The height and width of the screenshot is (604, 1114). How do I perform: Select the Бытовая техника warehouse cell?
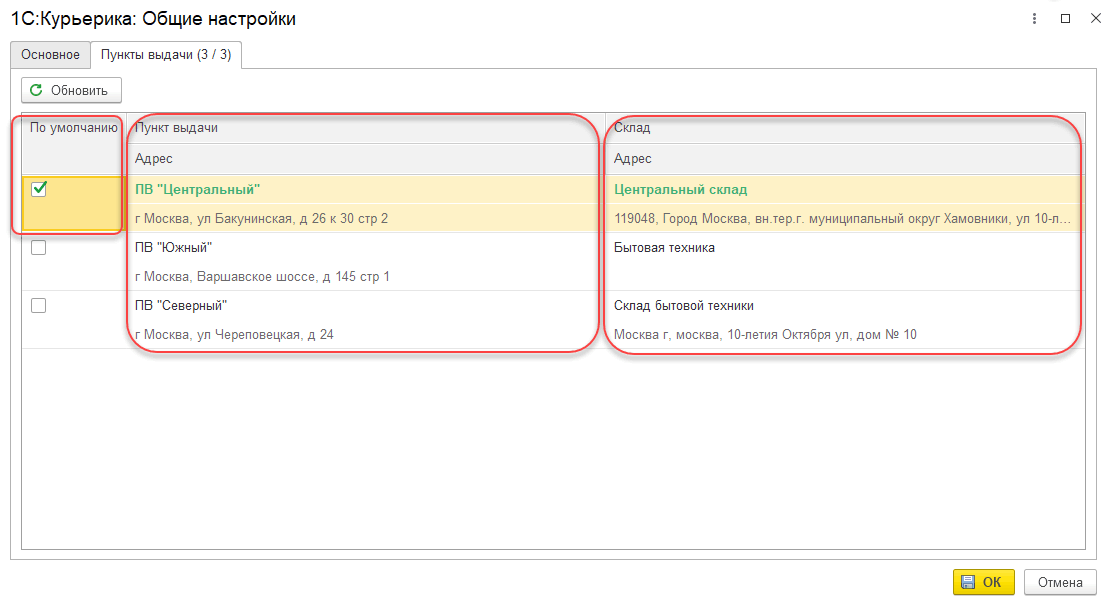pyautogui.click(x=664, y=248)
